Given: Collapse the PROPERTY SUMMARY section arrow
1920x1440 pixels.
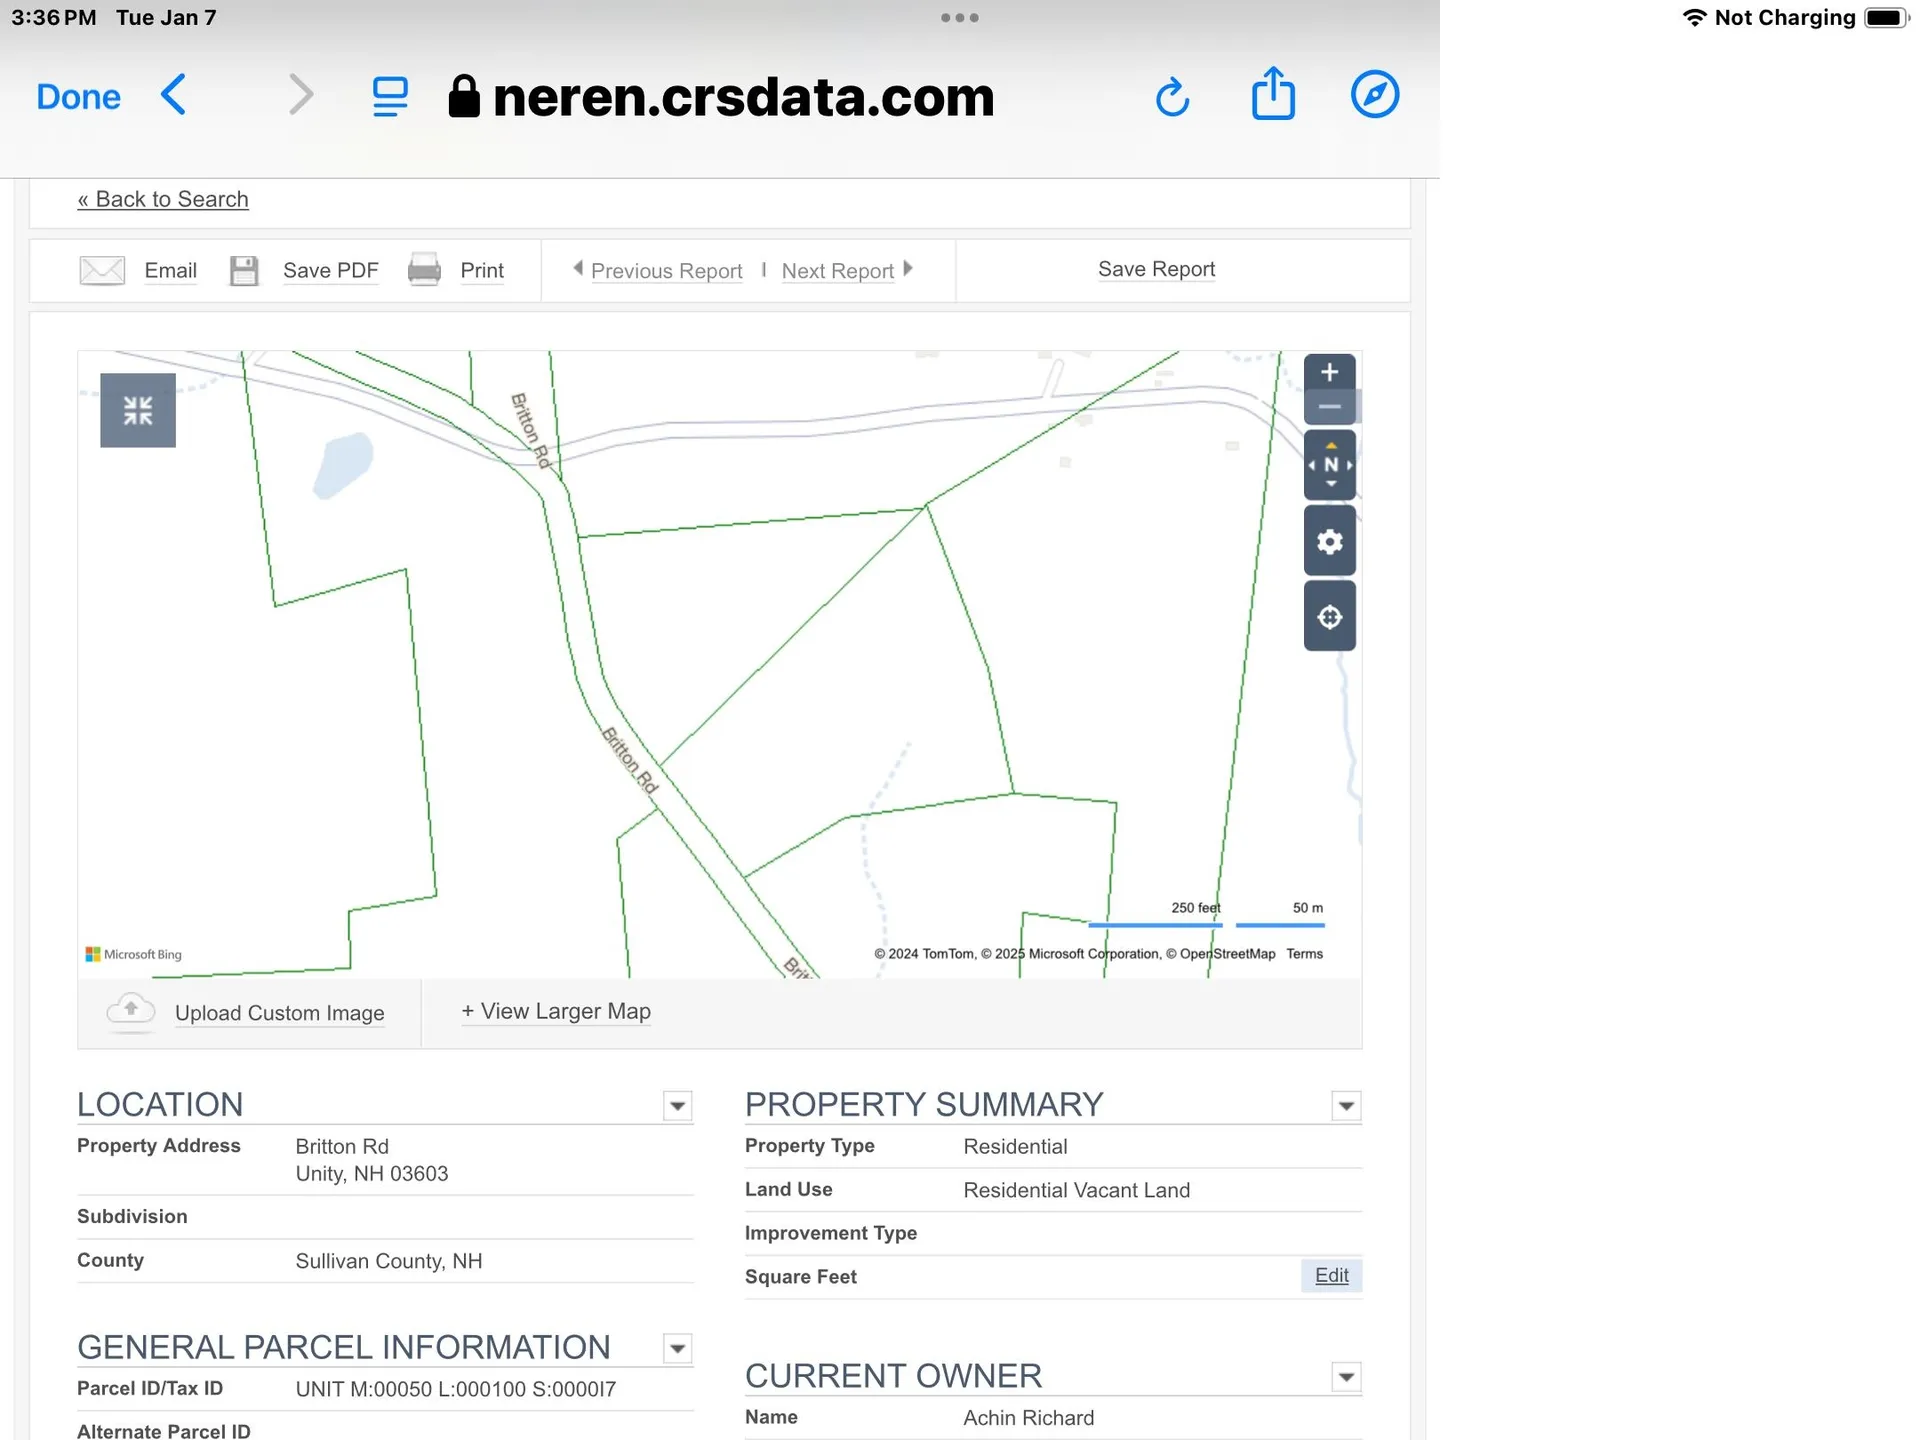Looking at the screenshot, I should (x=1346, y=1106).
